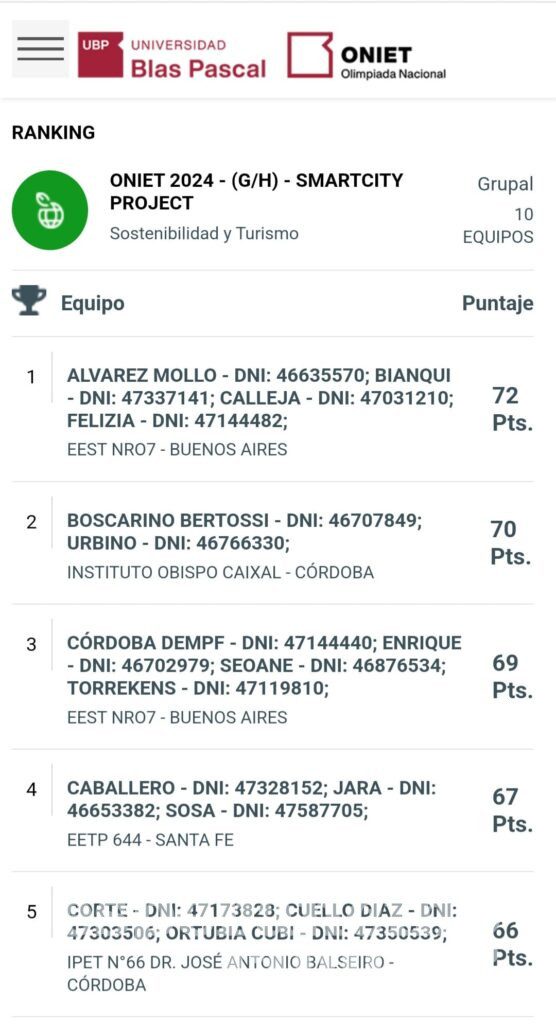Click the 72 Pts. score
Viewport: 556px width, 1024px height.
(x=512, y=409)
